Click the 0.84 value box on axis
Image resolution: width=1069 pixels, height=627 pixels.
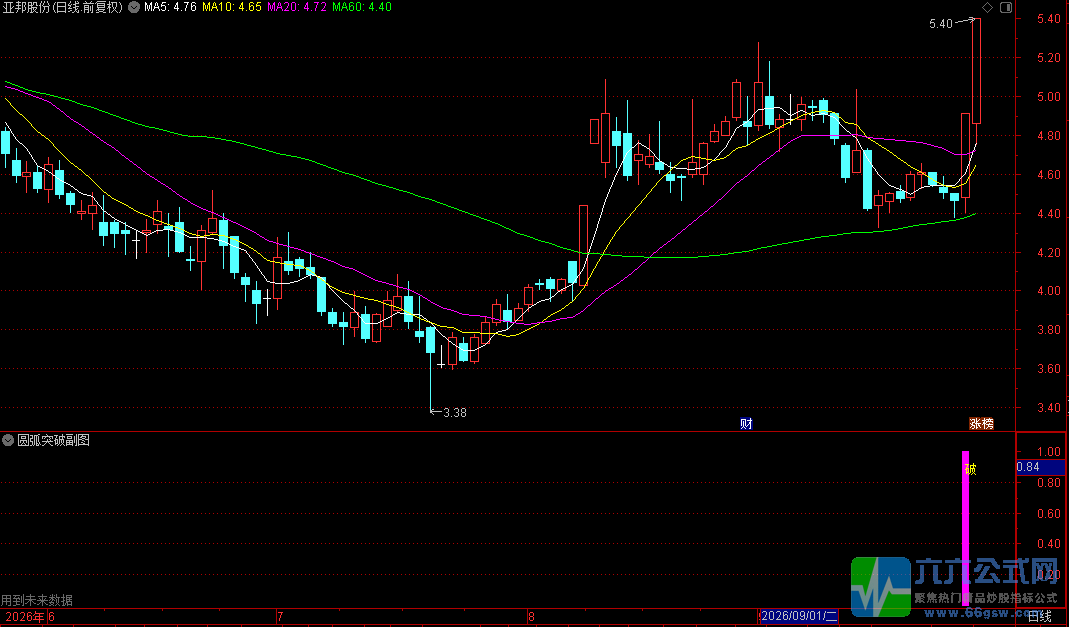1040,467
